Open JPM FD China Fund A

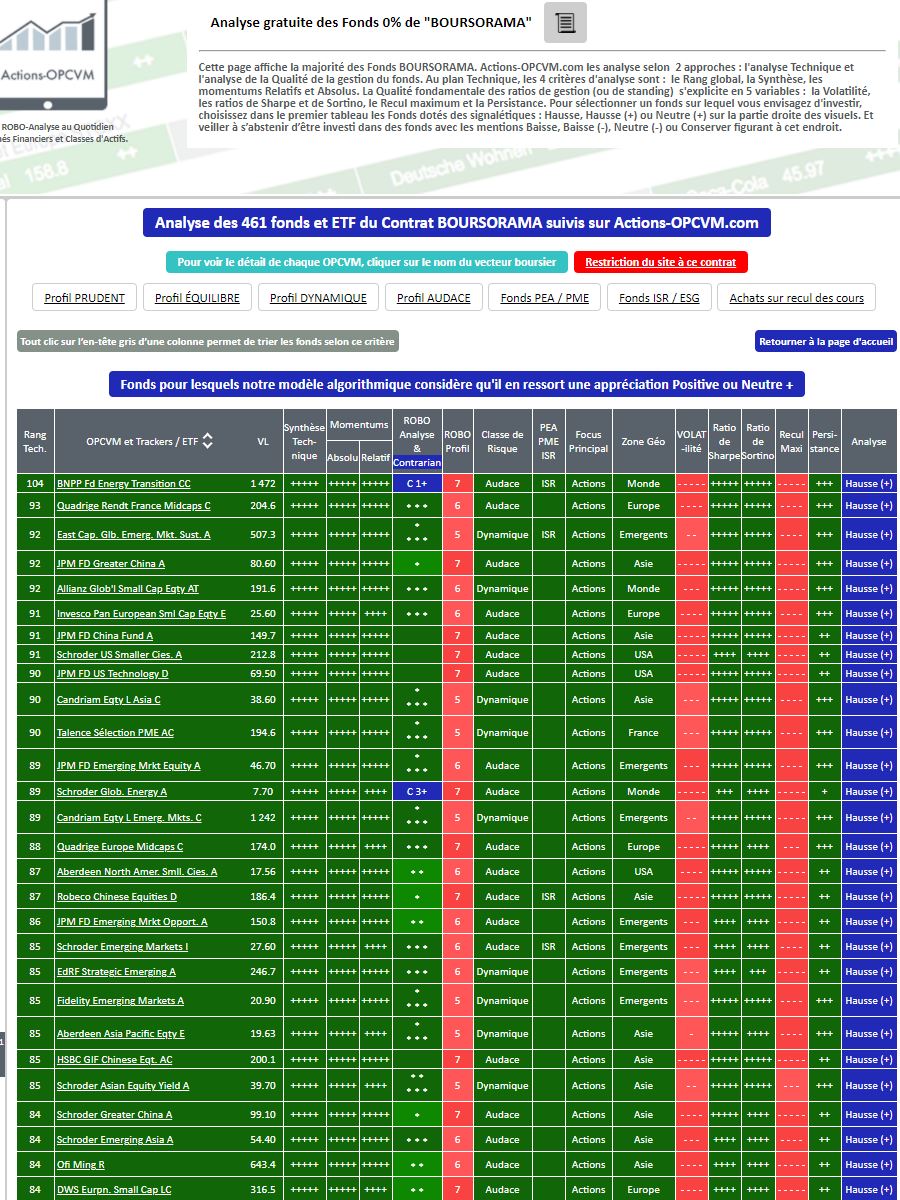pos(104,636)
